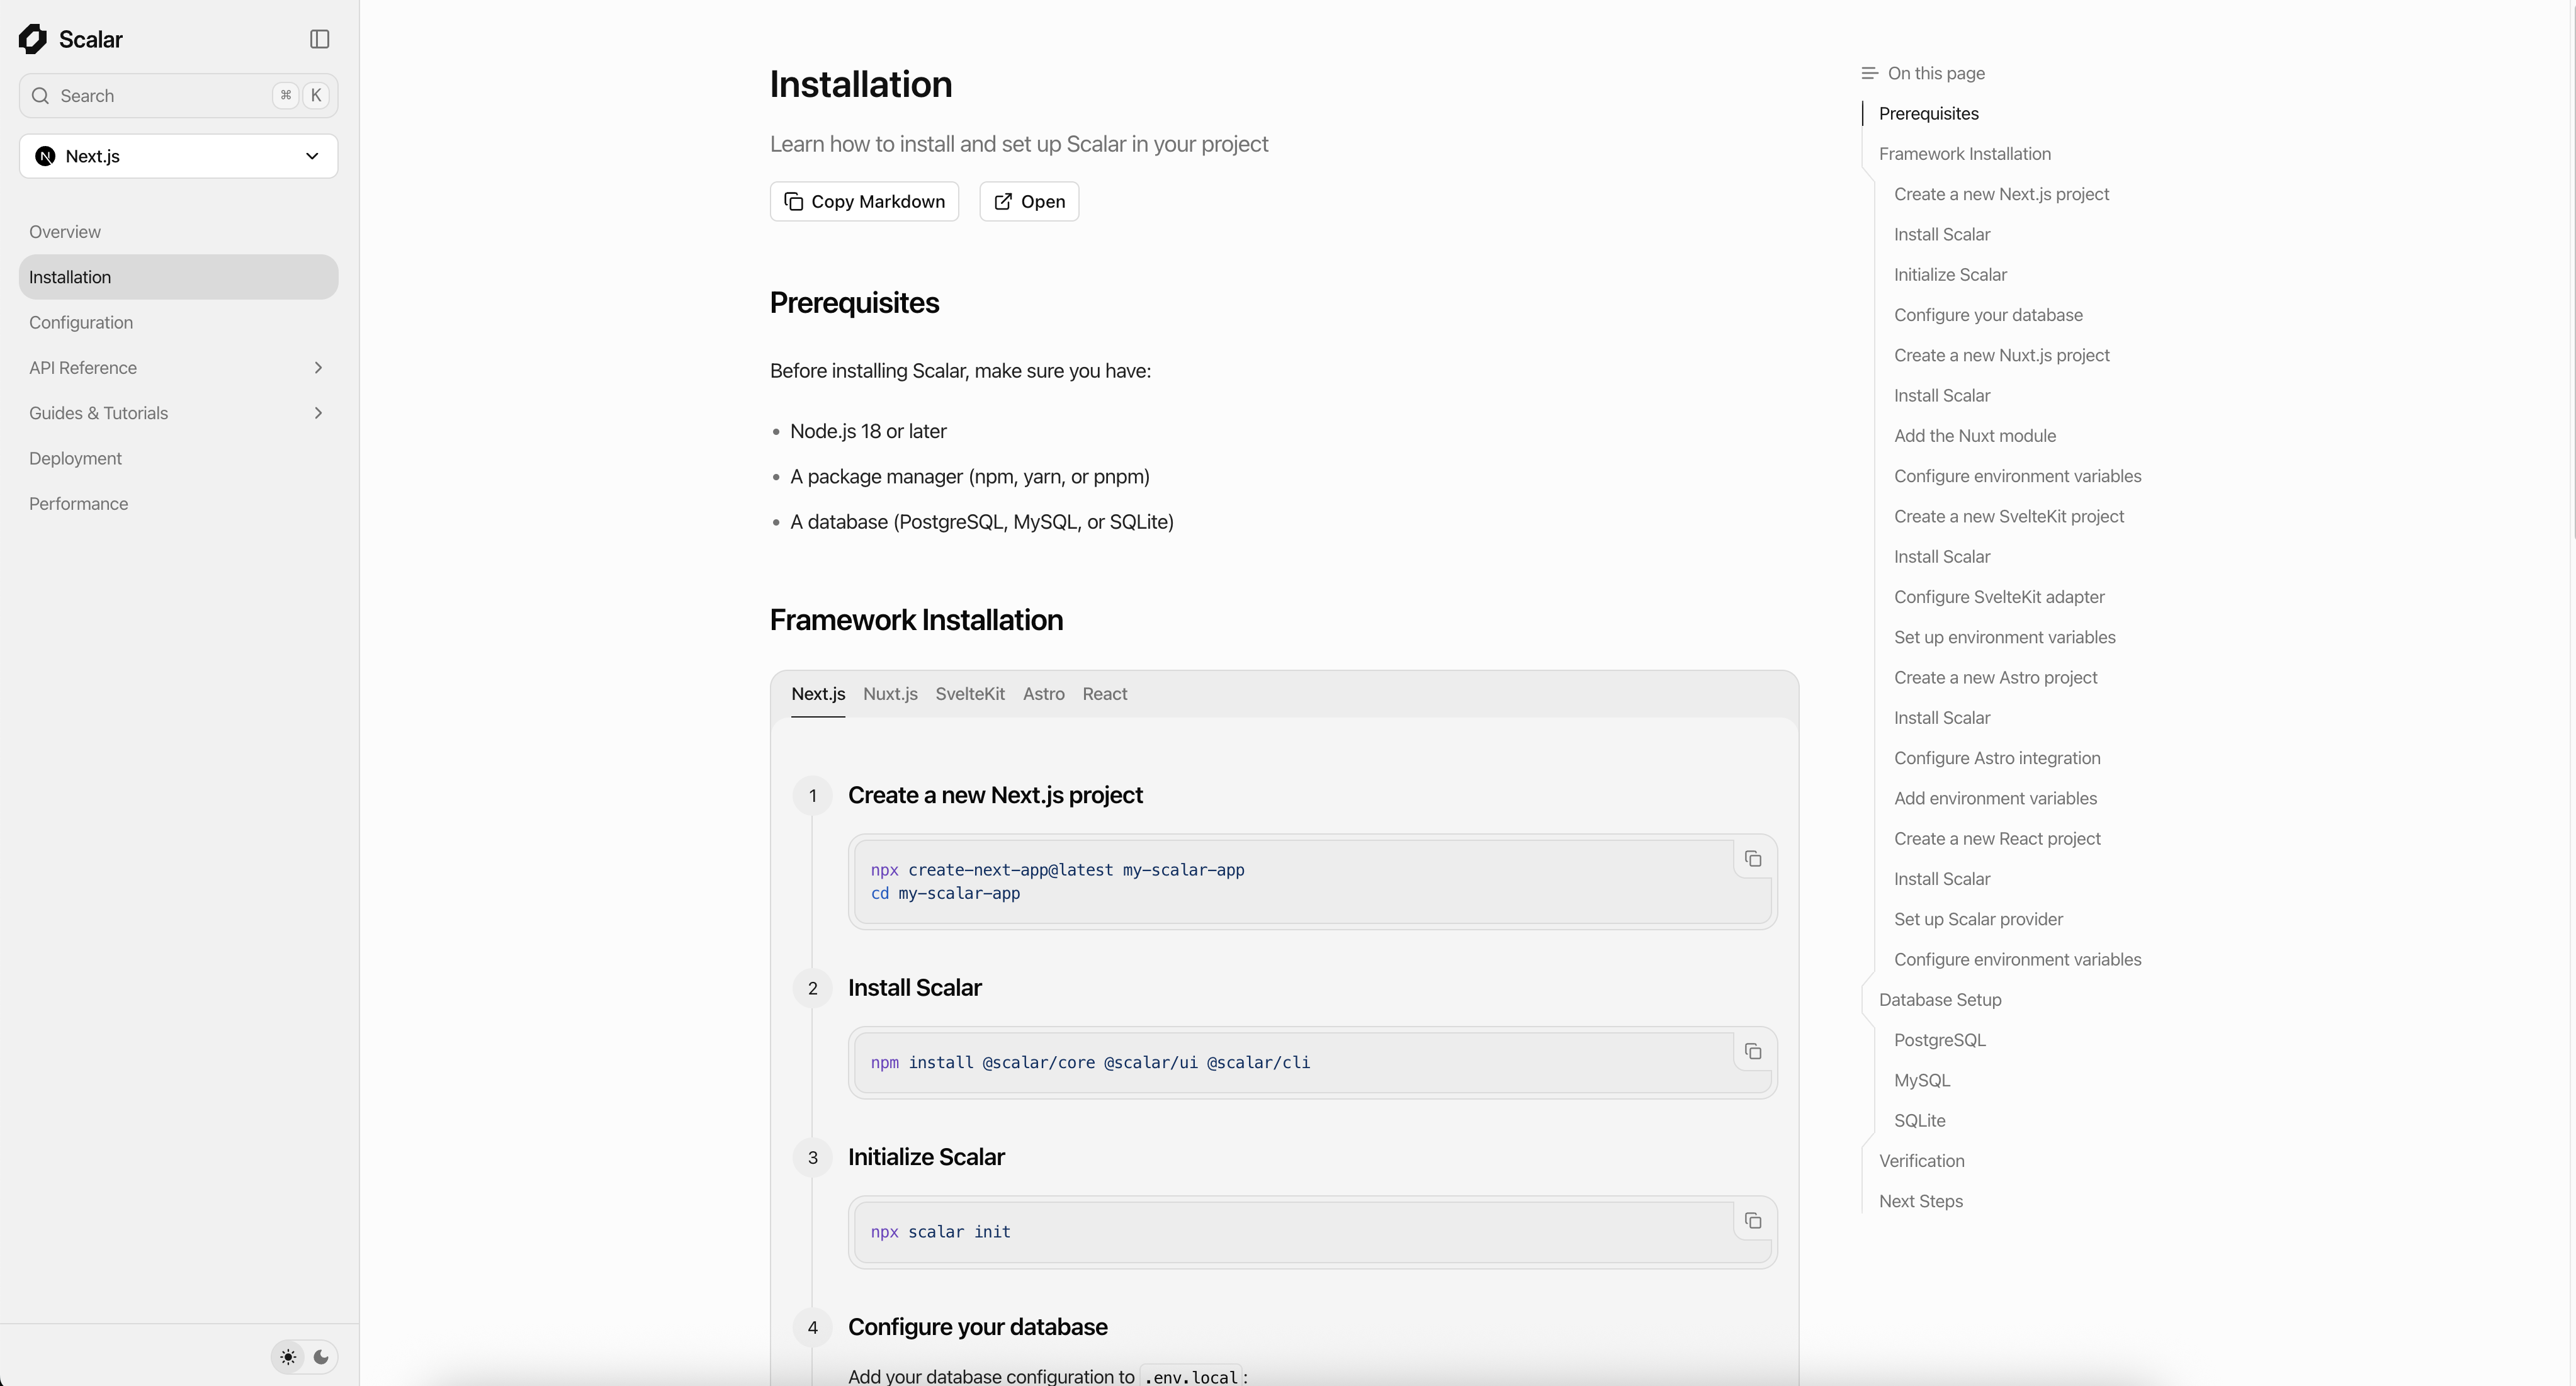2576x1386 pixels.
Task: Switch to light theme via sun icon
Action: (288, 1358)
